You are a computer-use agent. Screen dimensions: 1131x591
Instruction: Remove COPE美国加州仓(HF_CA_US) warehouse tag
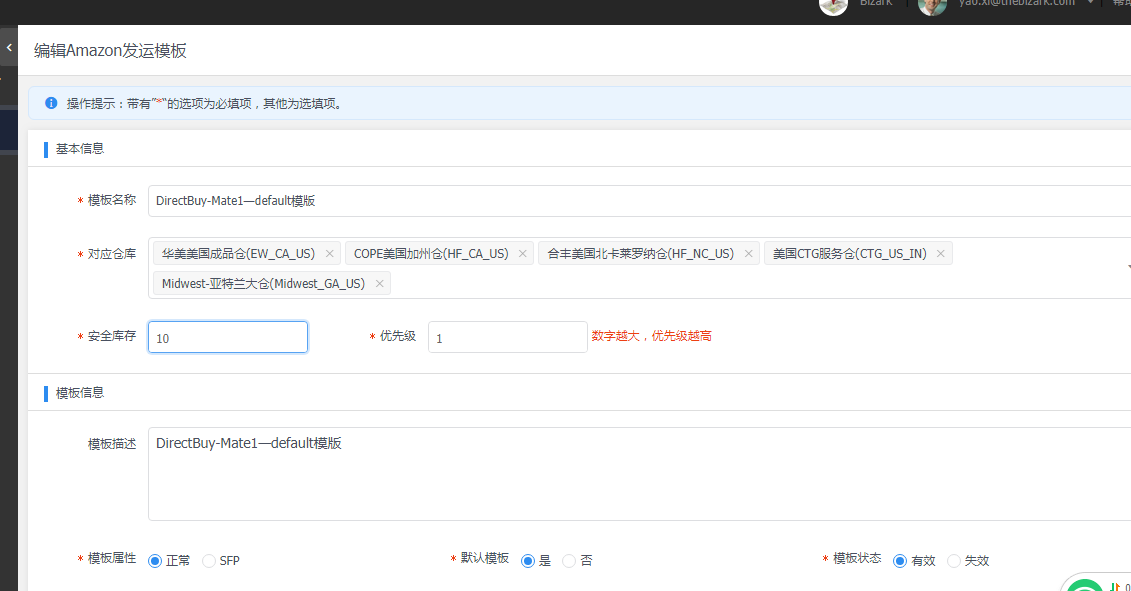point(523,253)
